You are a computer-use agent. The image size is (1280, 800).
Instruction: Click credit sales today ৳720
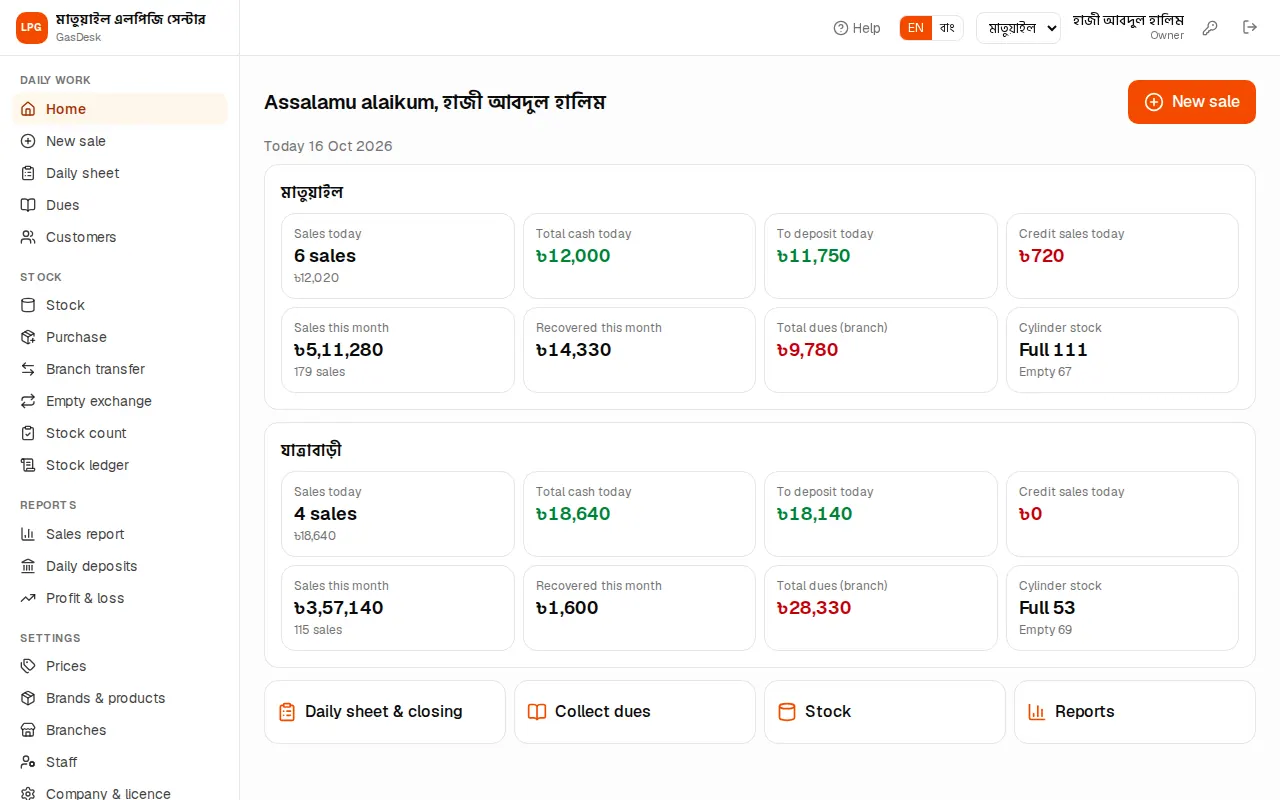1042,256
